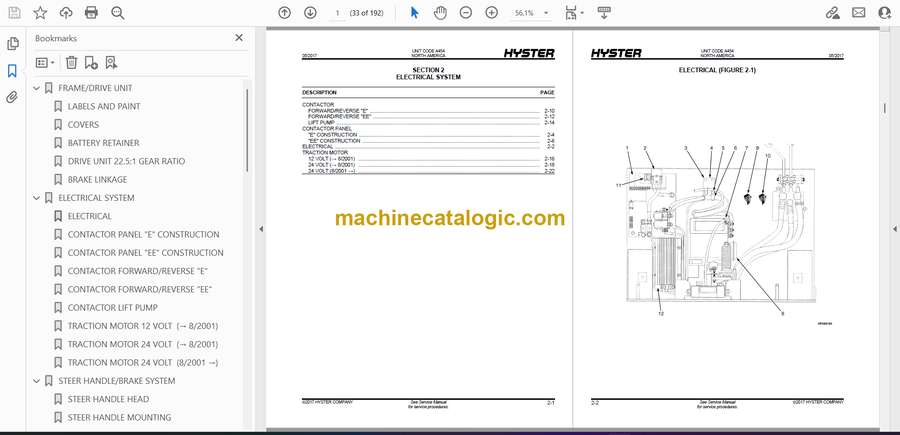Click the bookmarks panel vertical scrollbar

[x=247, y=130]
